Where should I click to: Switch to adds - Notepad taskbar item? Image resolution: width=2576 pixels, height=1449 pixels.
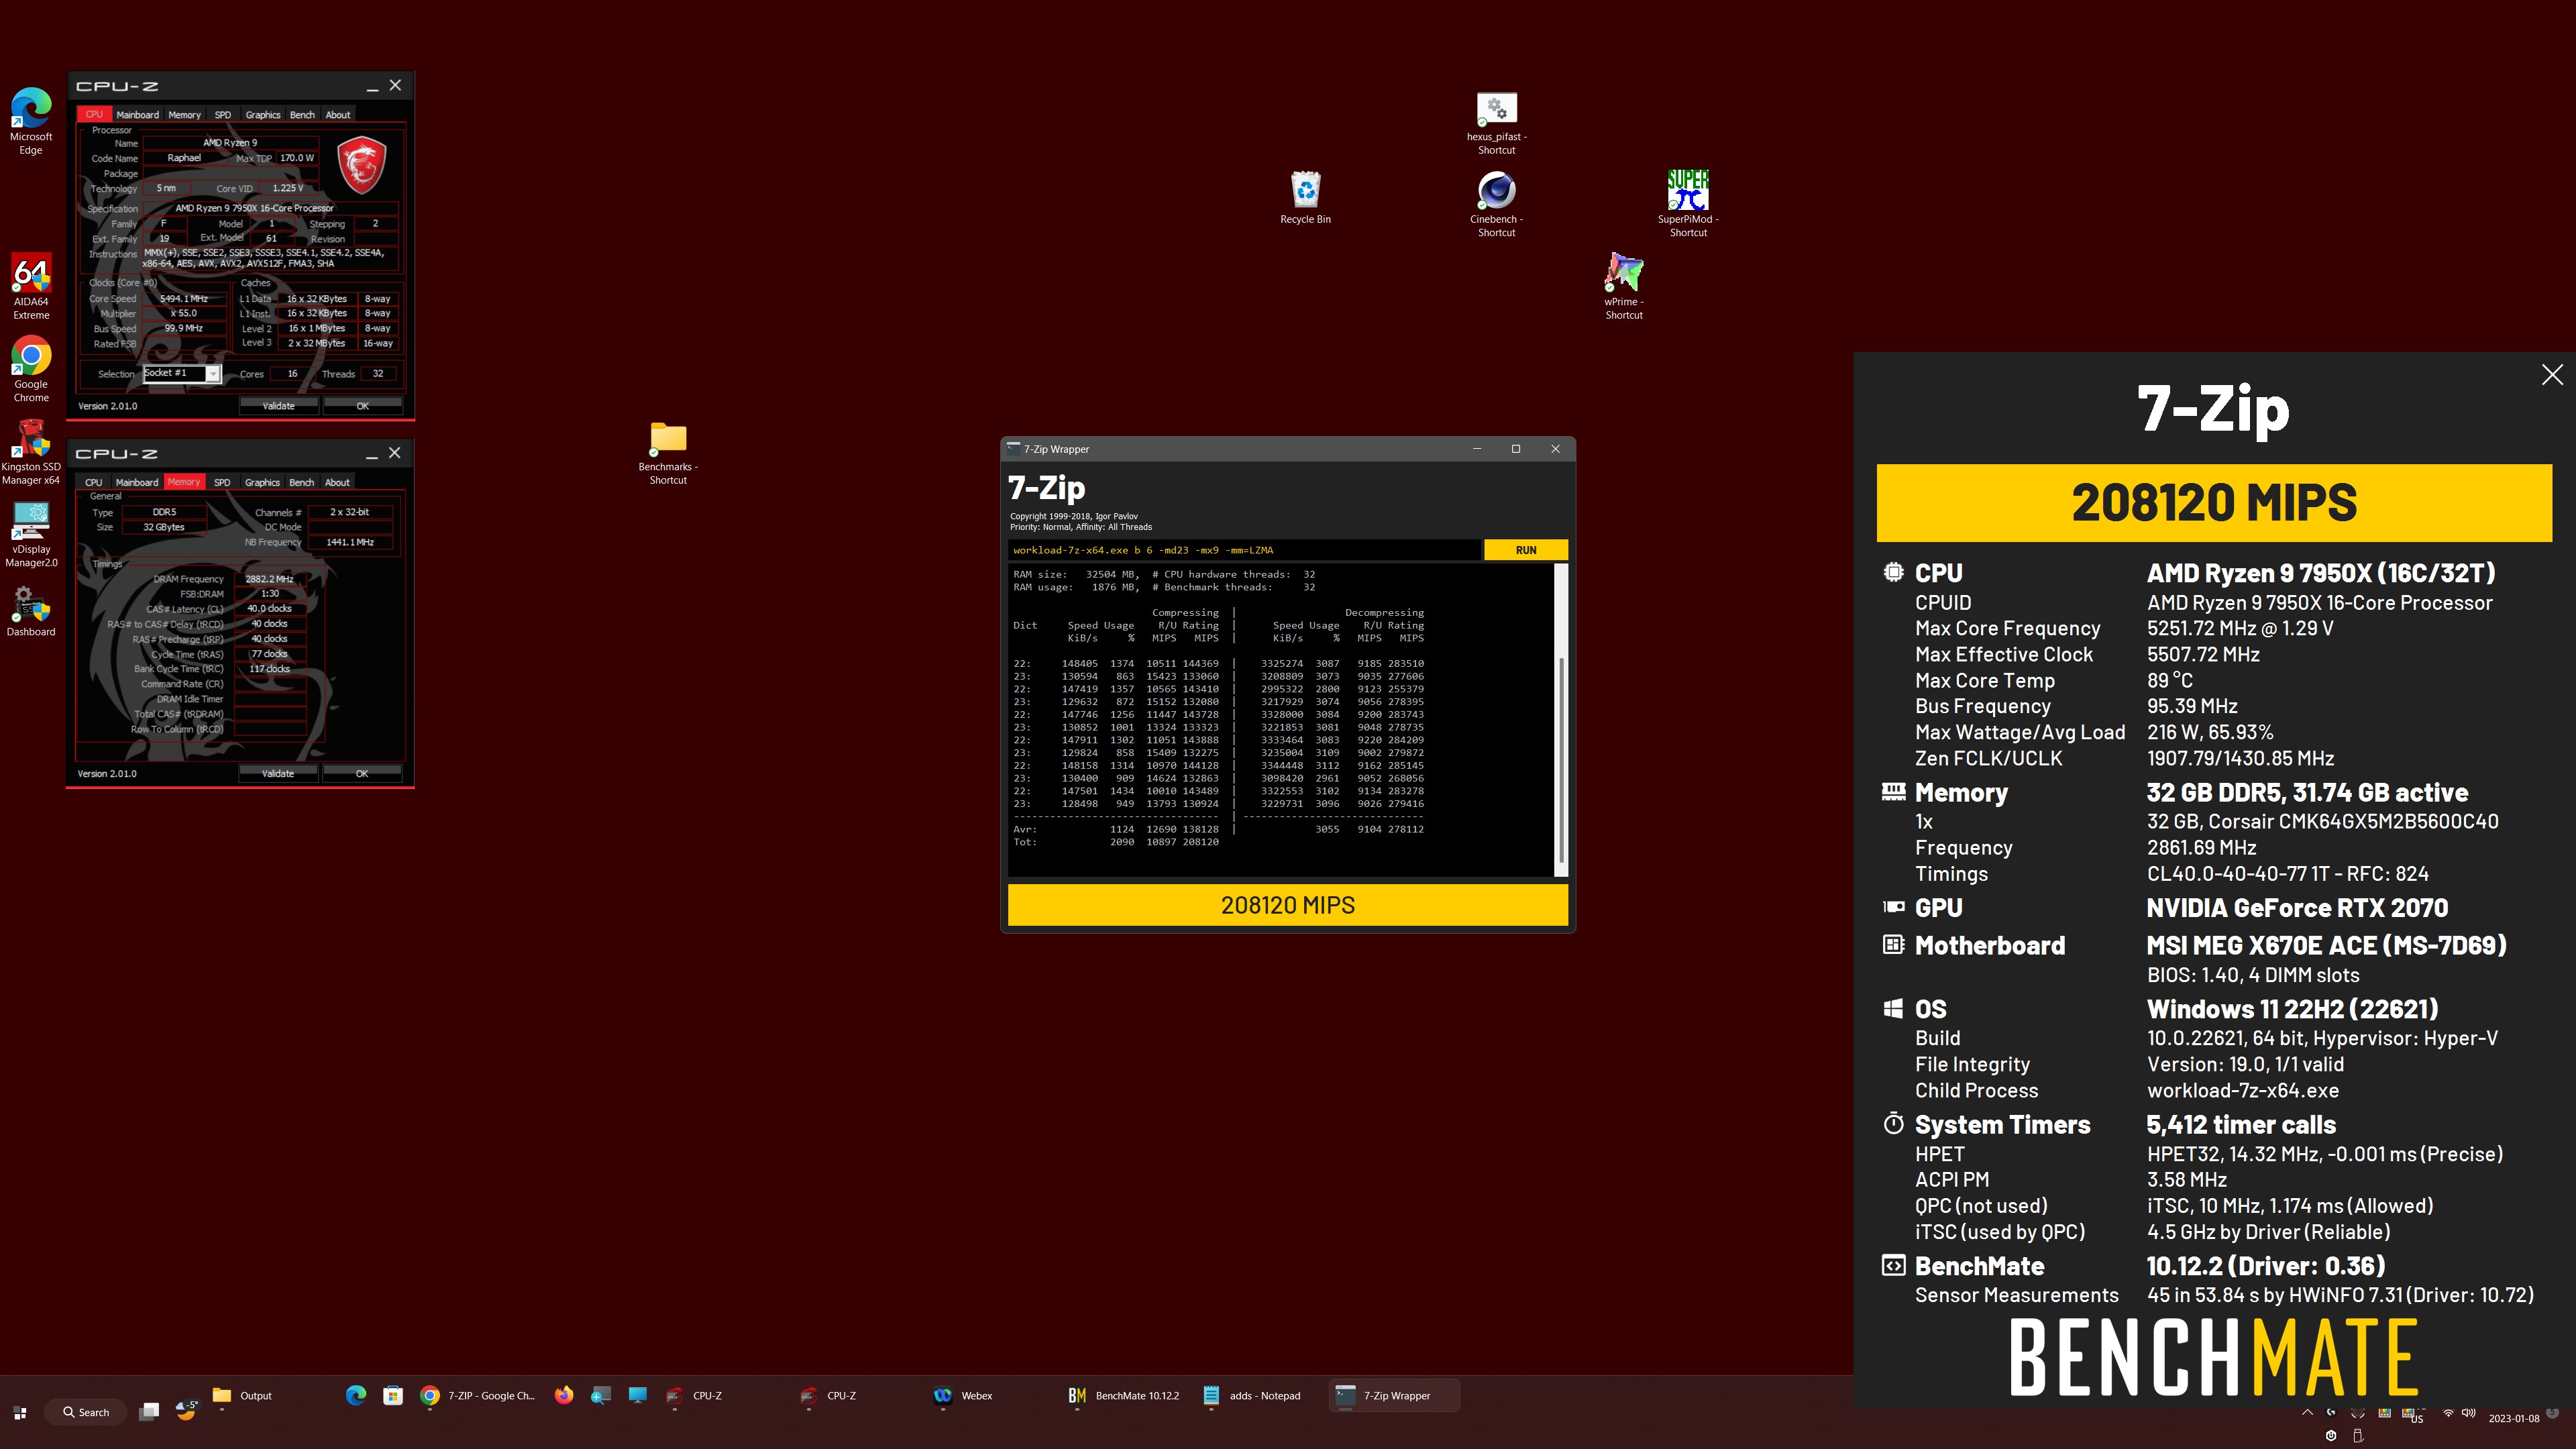point(1253,1395)
